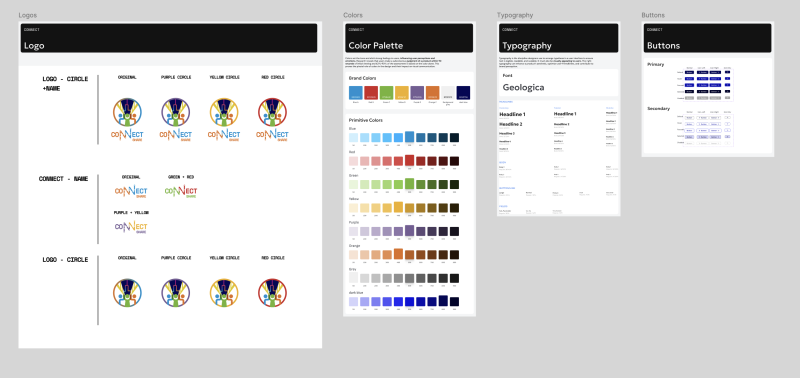Select the darkest swatch in the Blue primitive row
800x378 pixels.
click(x=454, y=138)
